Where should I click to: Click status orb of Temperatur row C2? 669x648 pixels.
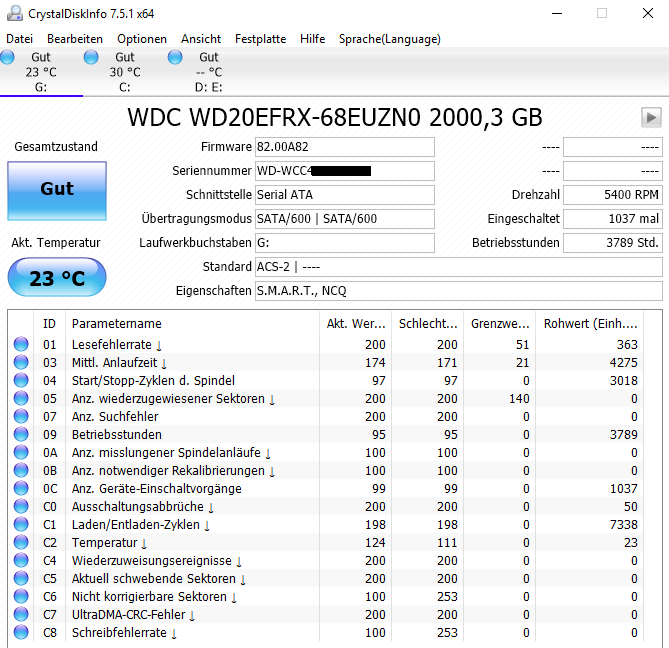pos(21,542)
